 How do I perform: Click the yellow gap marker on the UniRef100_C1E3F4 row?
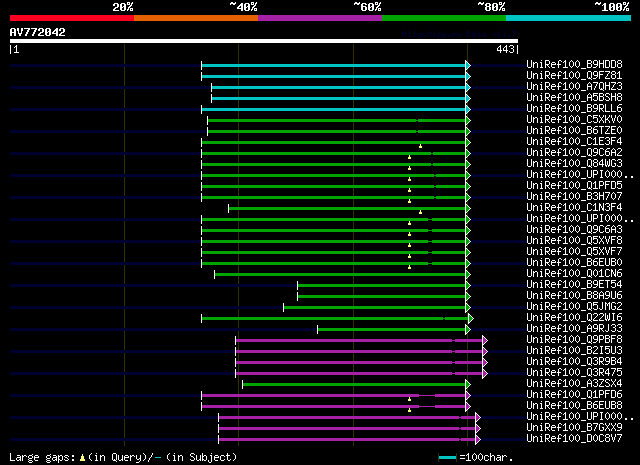coord(420,146)
